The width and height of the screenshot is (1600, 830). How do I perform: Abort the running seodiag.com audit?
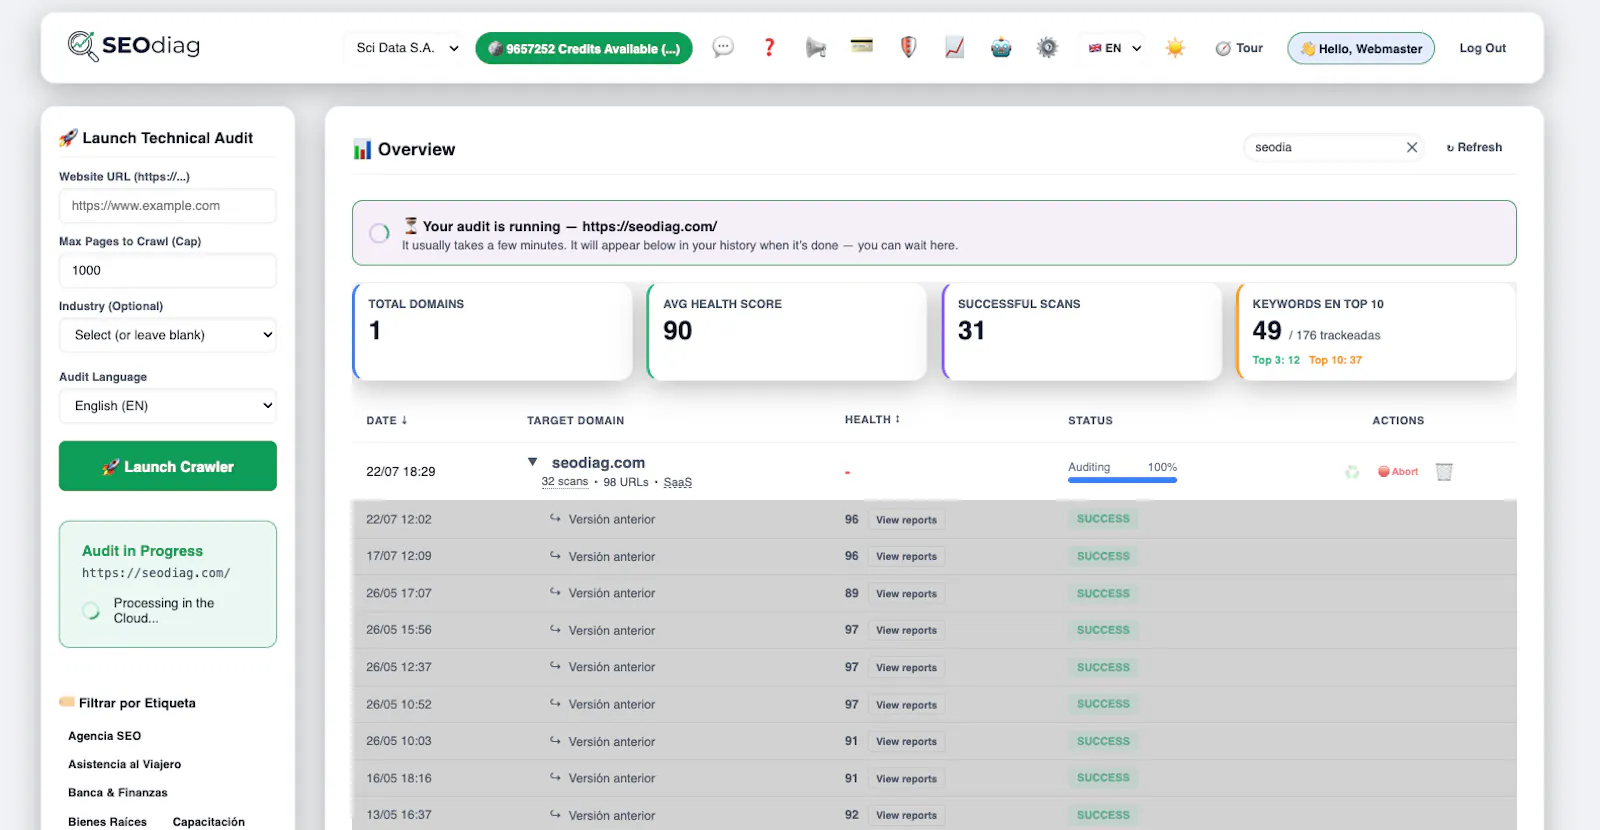1398,472
